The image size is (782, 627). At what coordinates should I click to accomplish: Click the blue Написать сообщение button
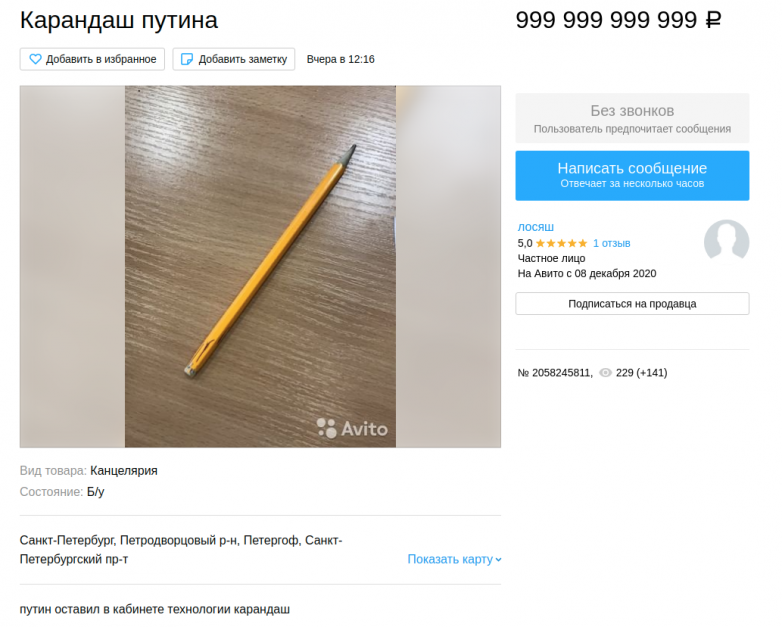(632, 176)
